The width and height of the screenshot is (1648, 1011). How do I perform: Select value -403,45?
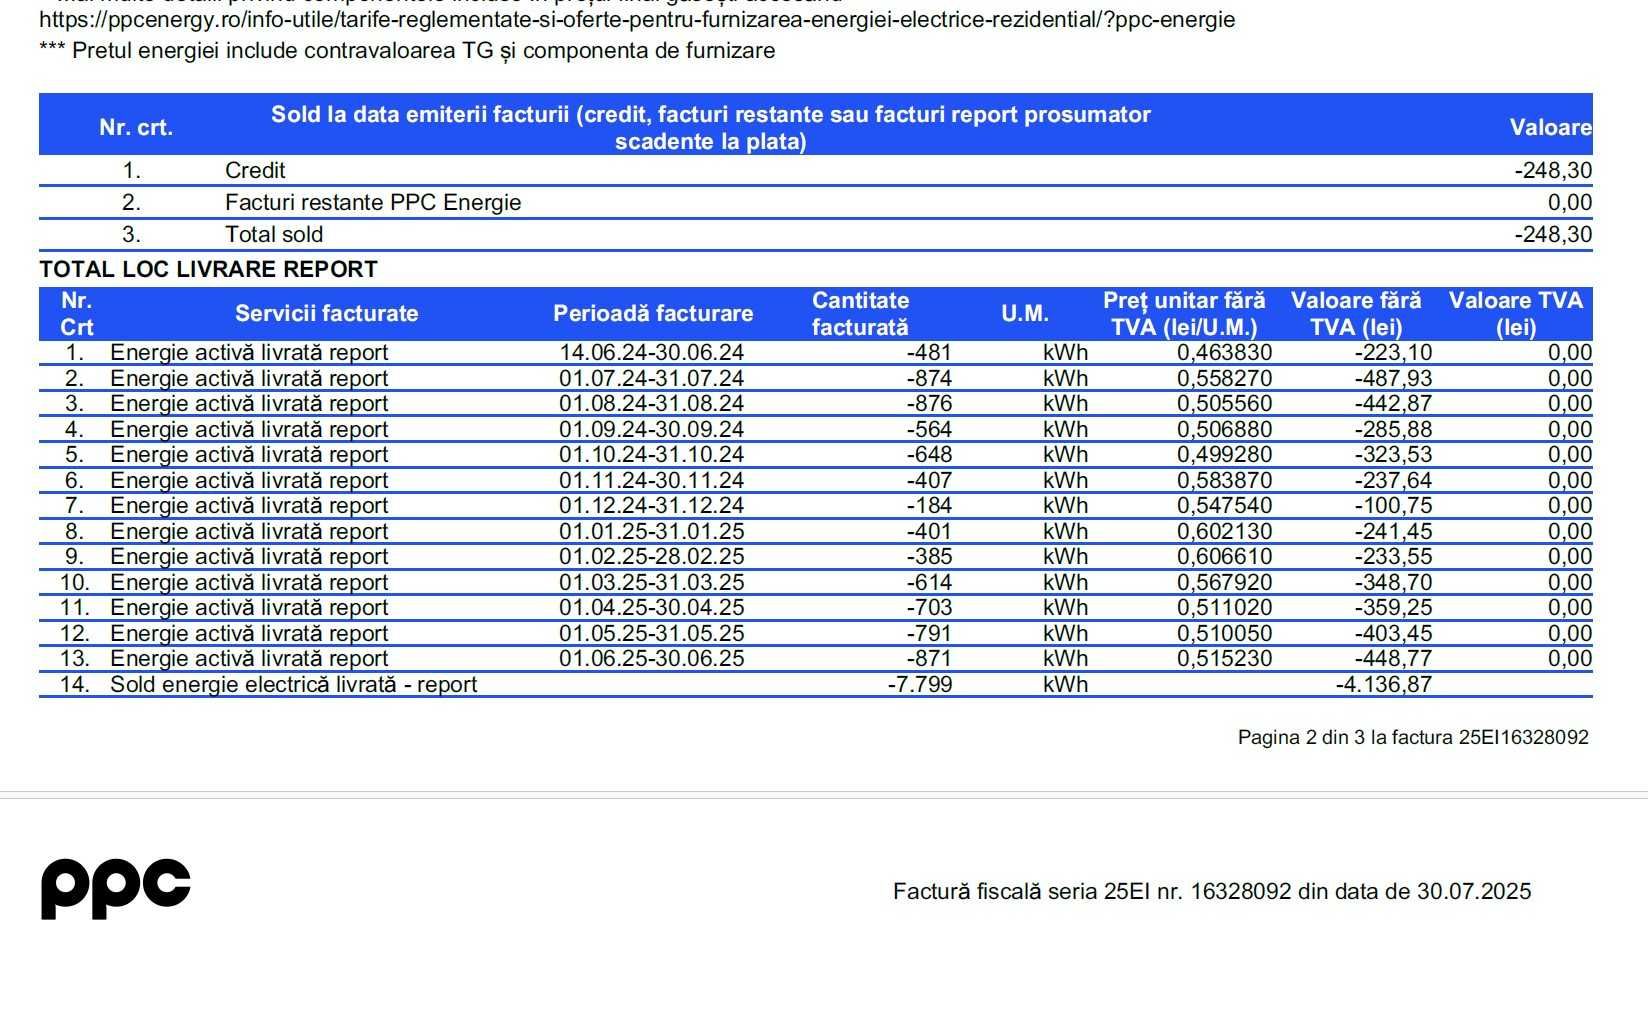[1394, 634]
